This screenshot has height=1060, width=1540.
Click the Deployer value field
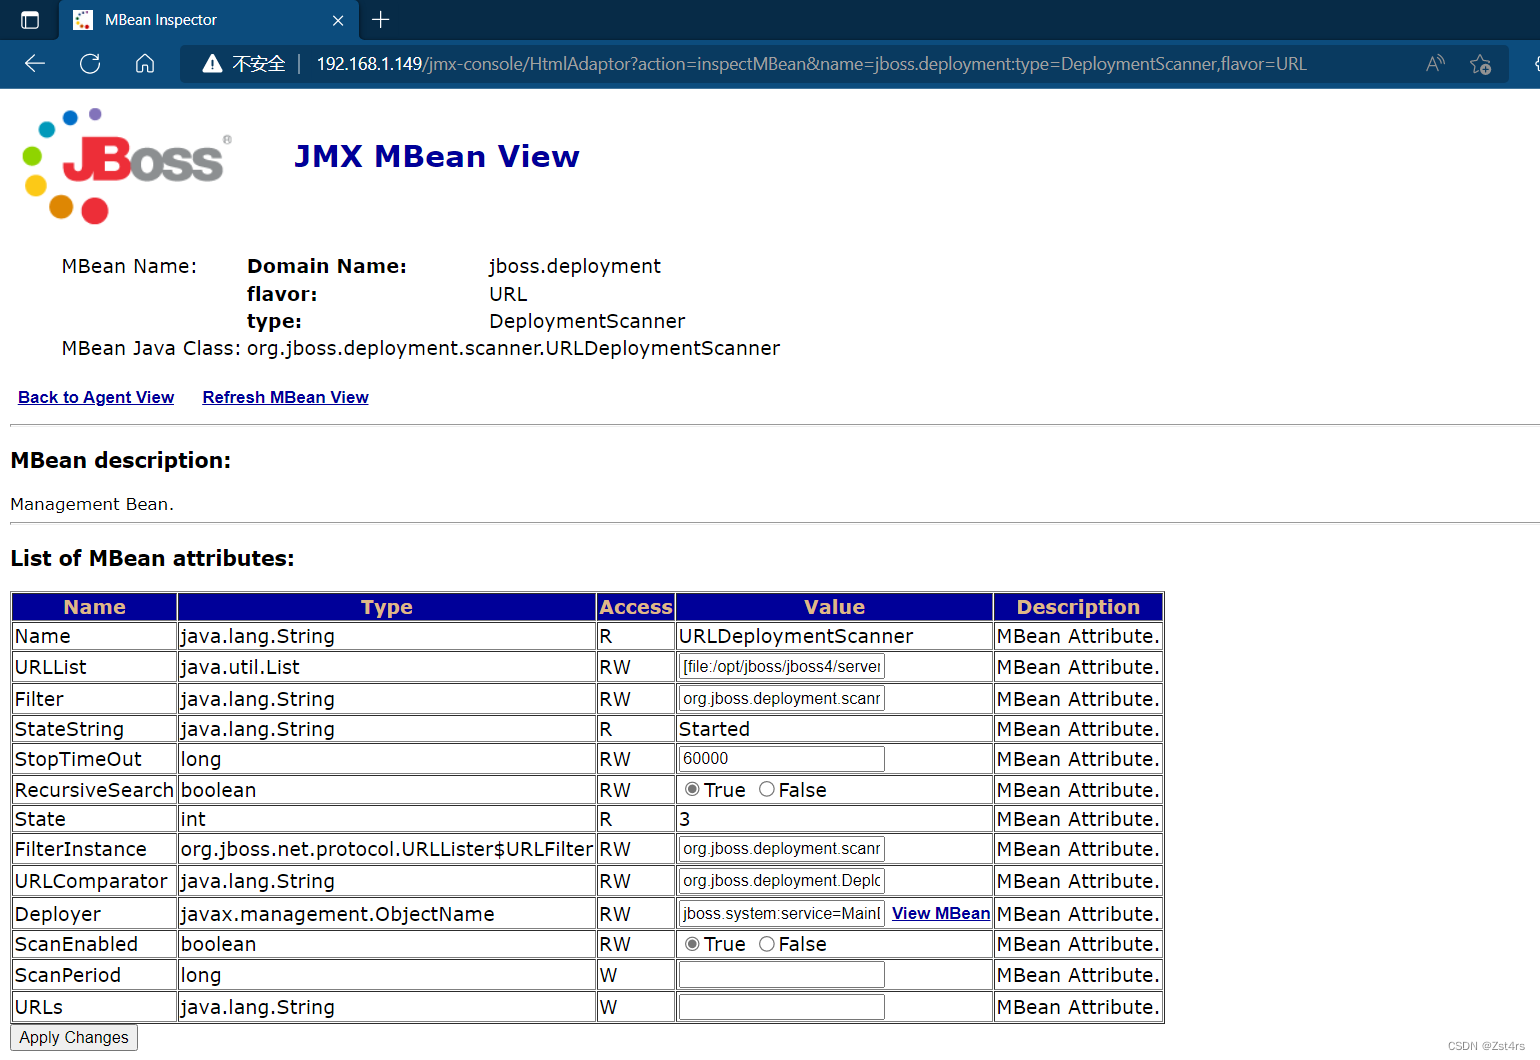(x=782, y=913)
